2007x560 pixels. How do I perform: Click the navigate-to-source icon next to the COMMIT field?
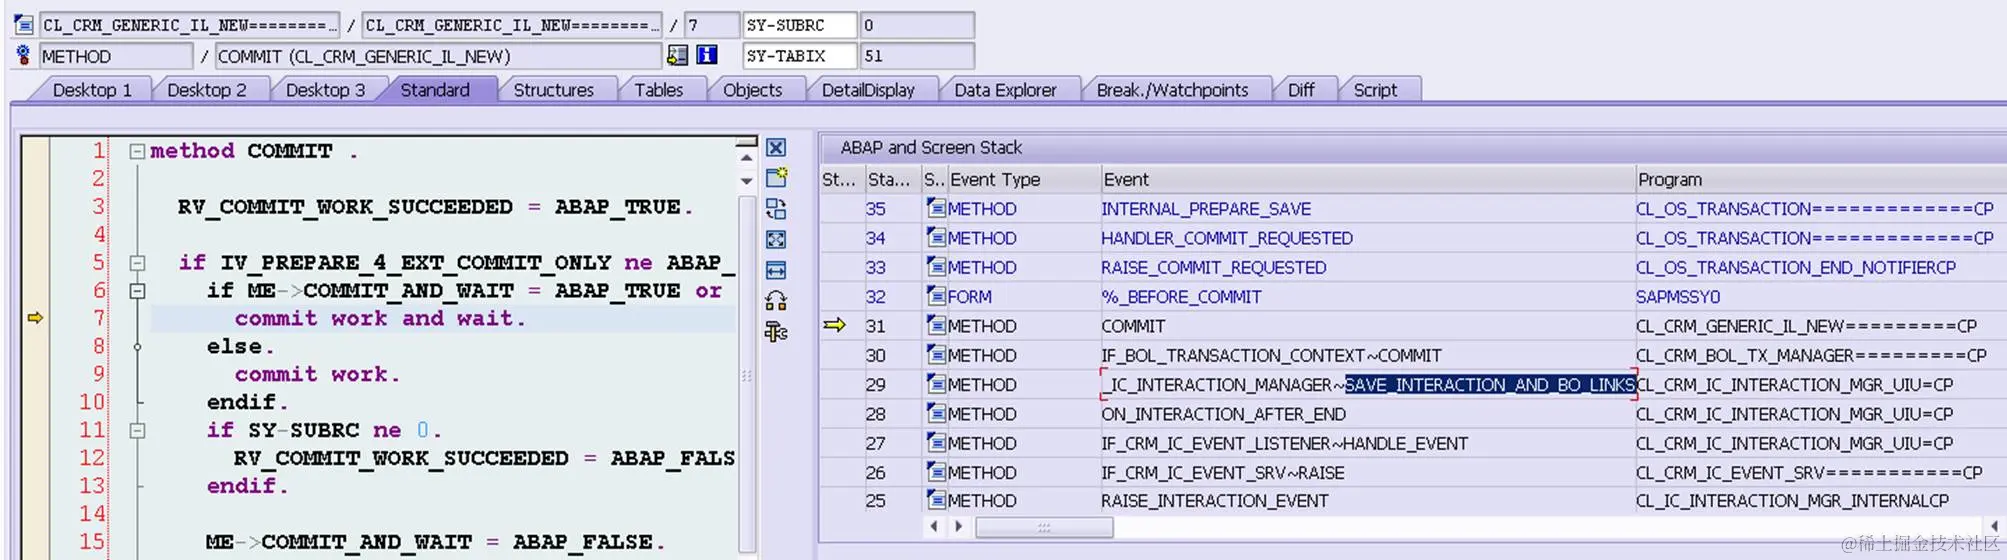coord(678,56)
